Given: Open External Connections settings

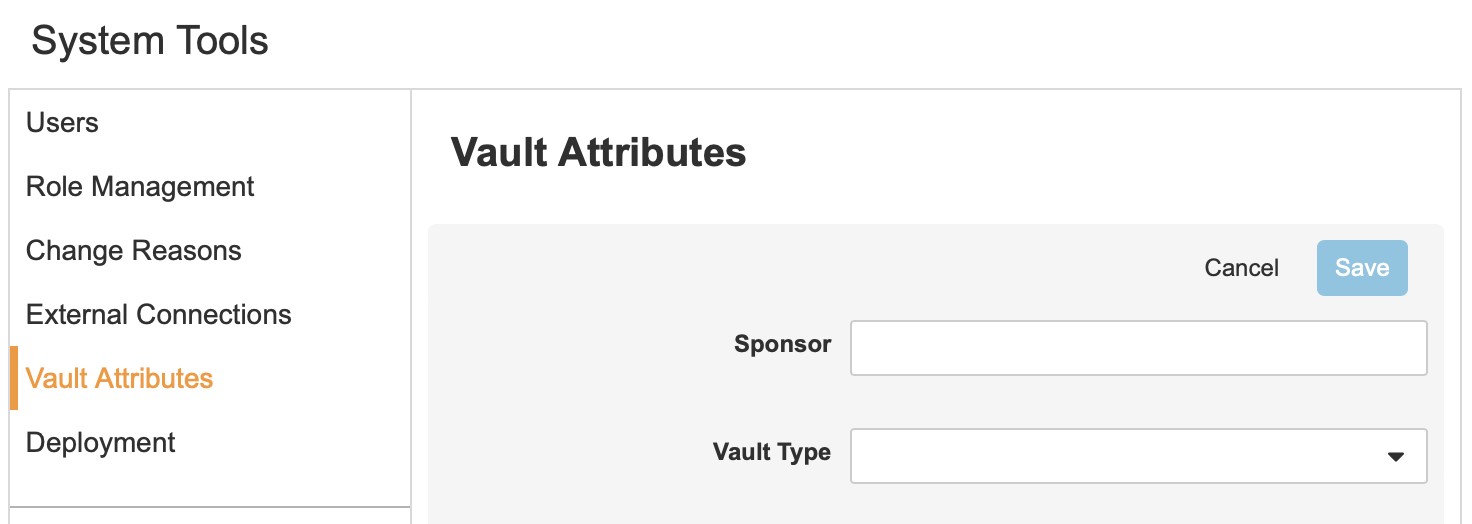Looking at the screenshot, I should coord(159,315).
